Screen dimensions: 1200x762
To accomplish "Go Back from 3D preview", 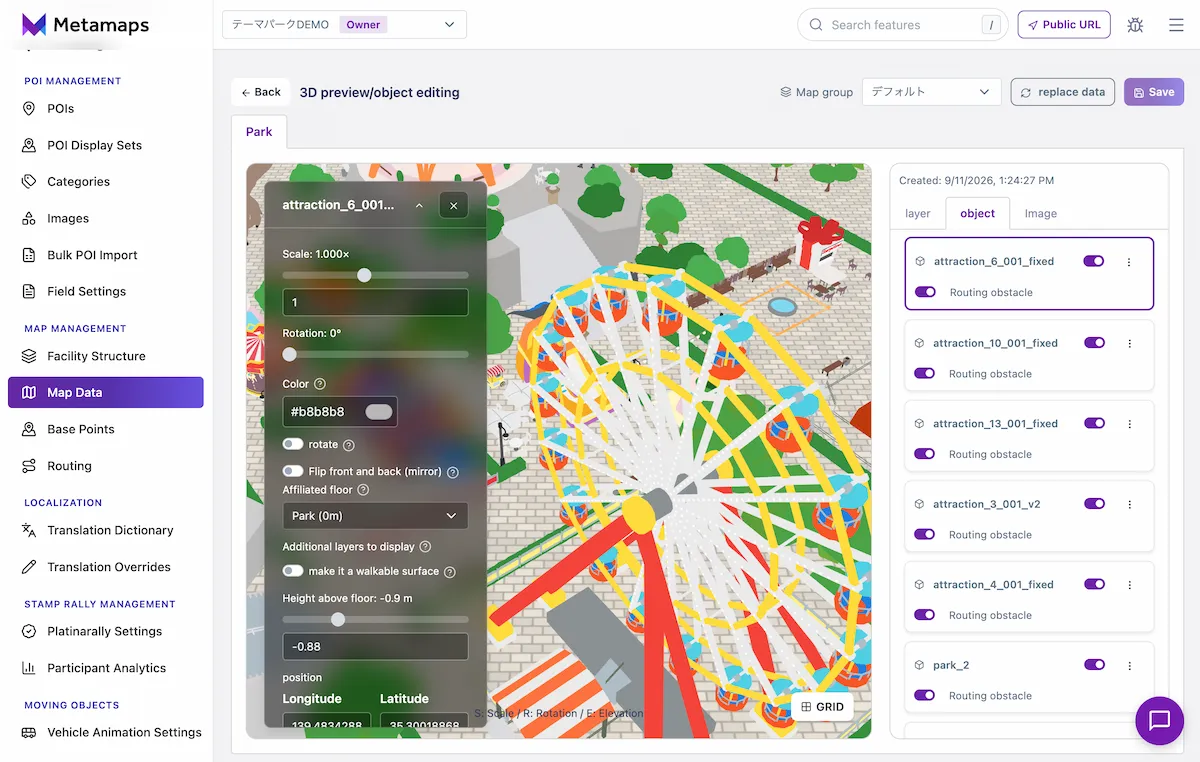I will pos(261,92).
